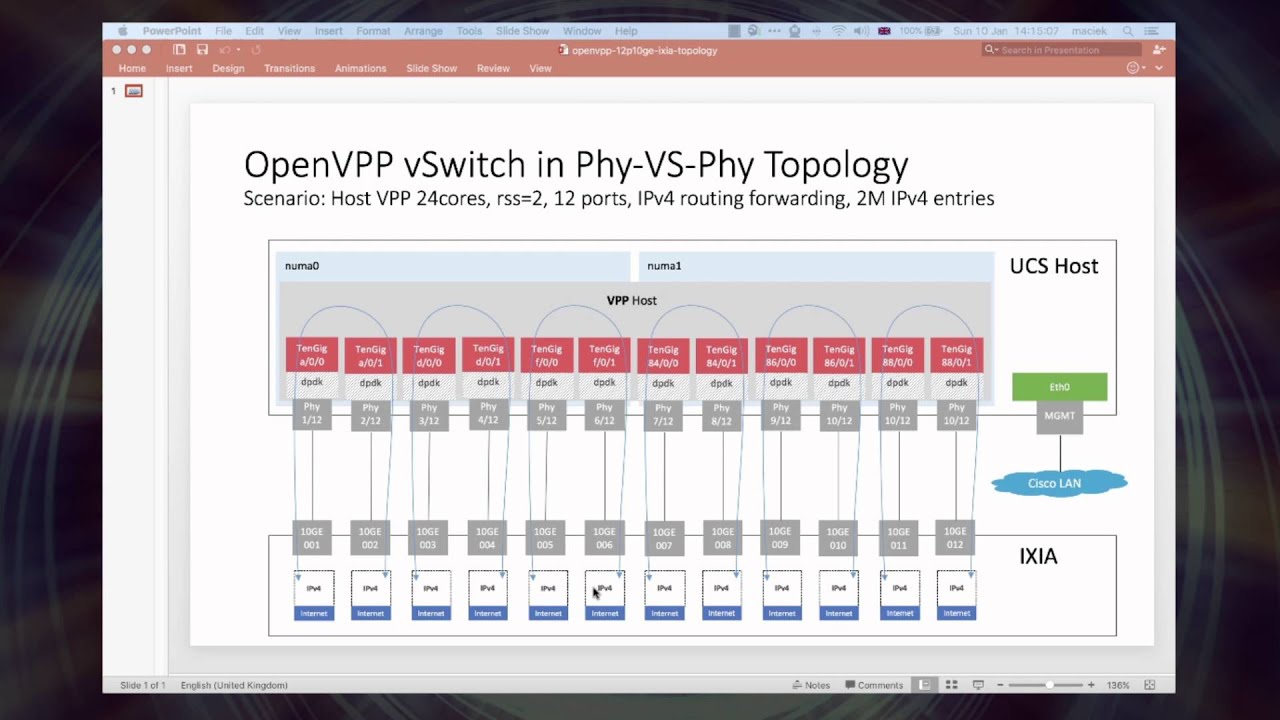This screenshot has height=720, width=1280.
Task: Save the presentation with the floppy disk icon
Action: pos(203,49)
